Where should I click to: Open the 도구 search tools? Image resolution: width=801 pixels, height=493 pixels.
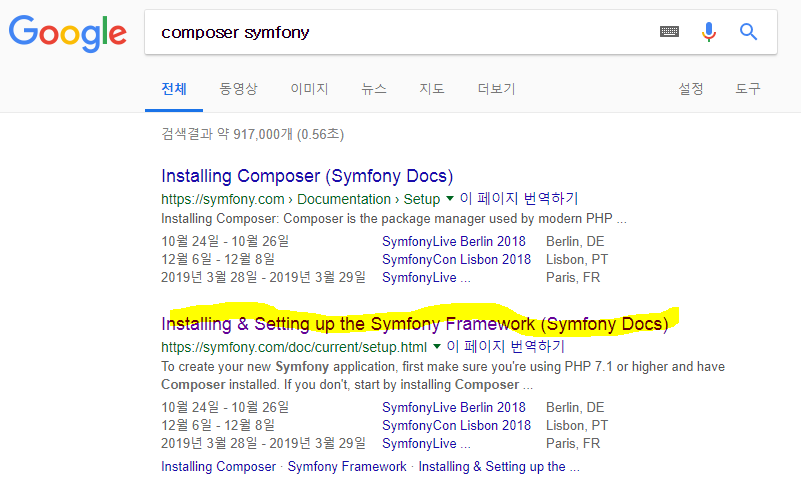748,89
